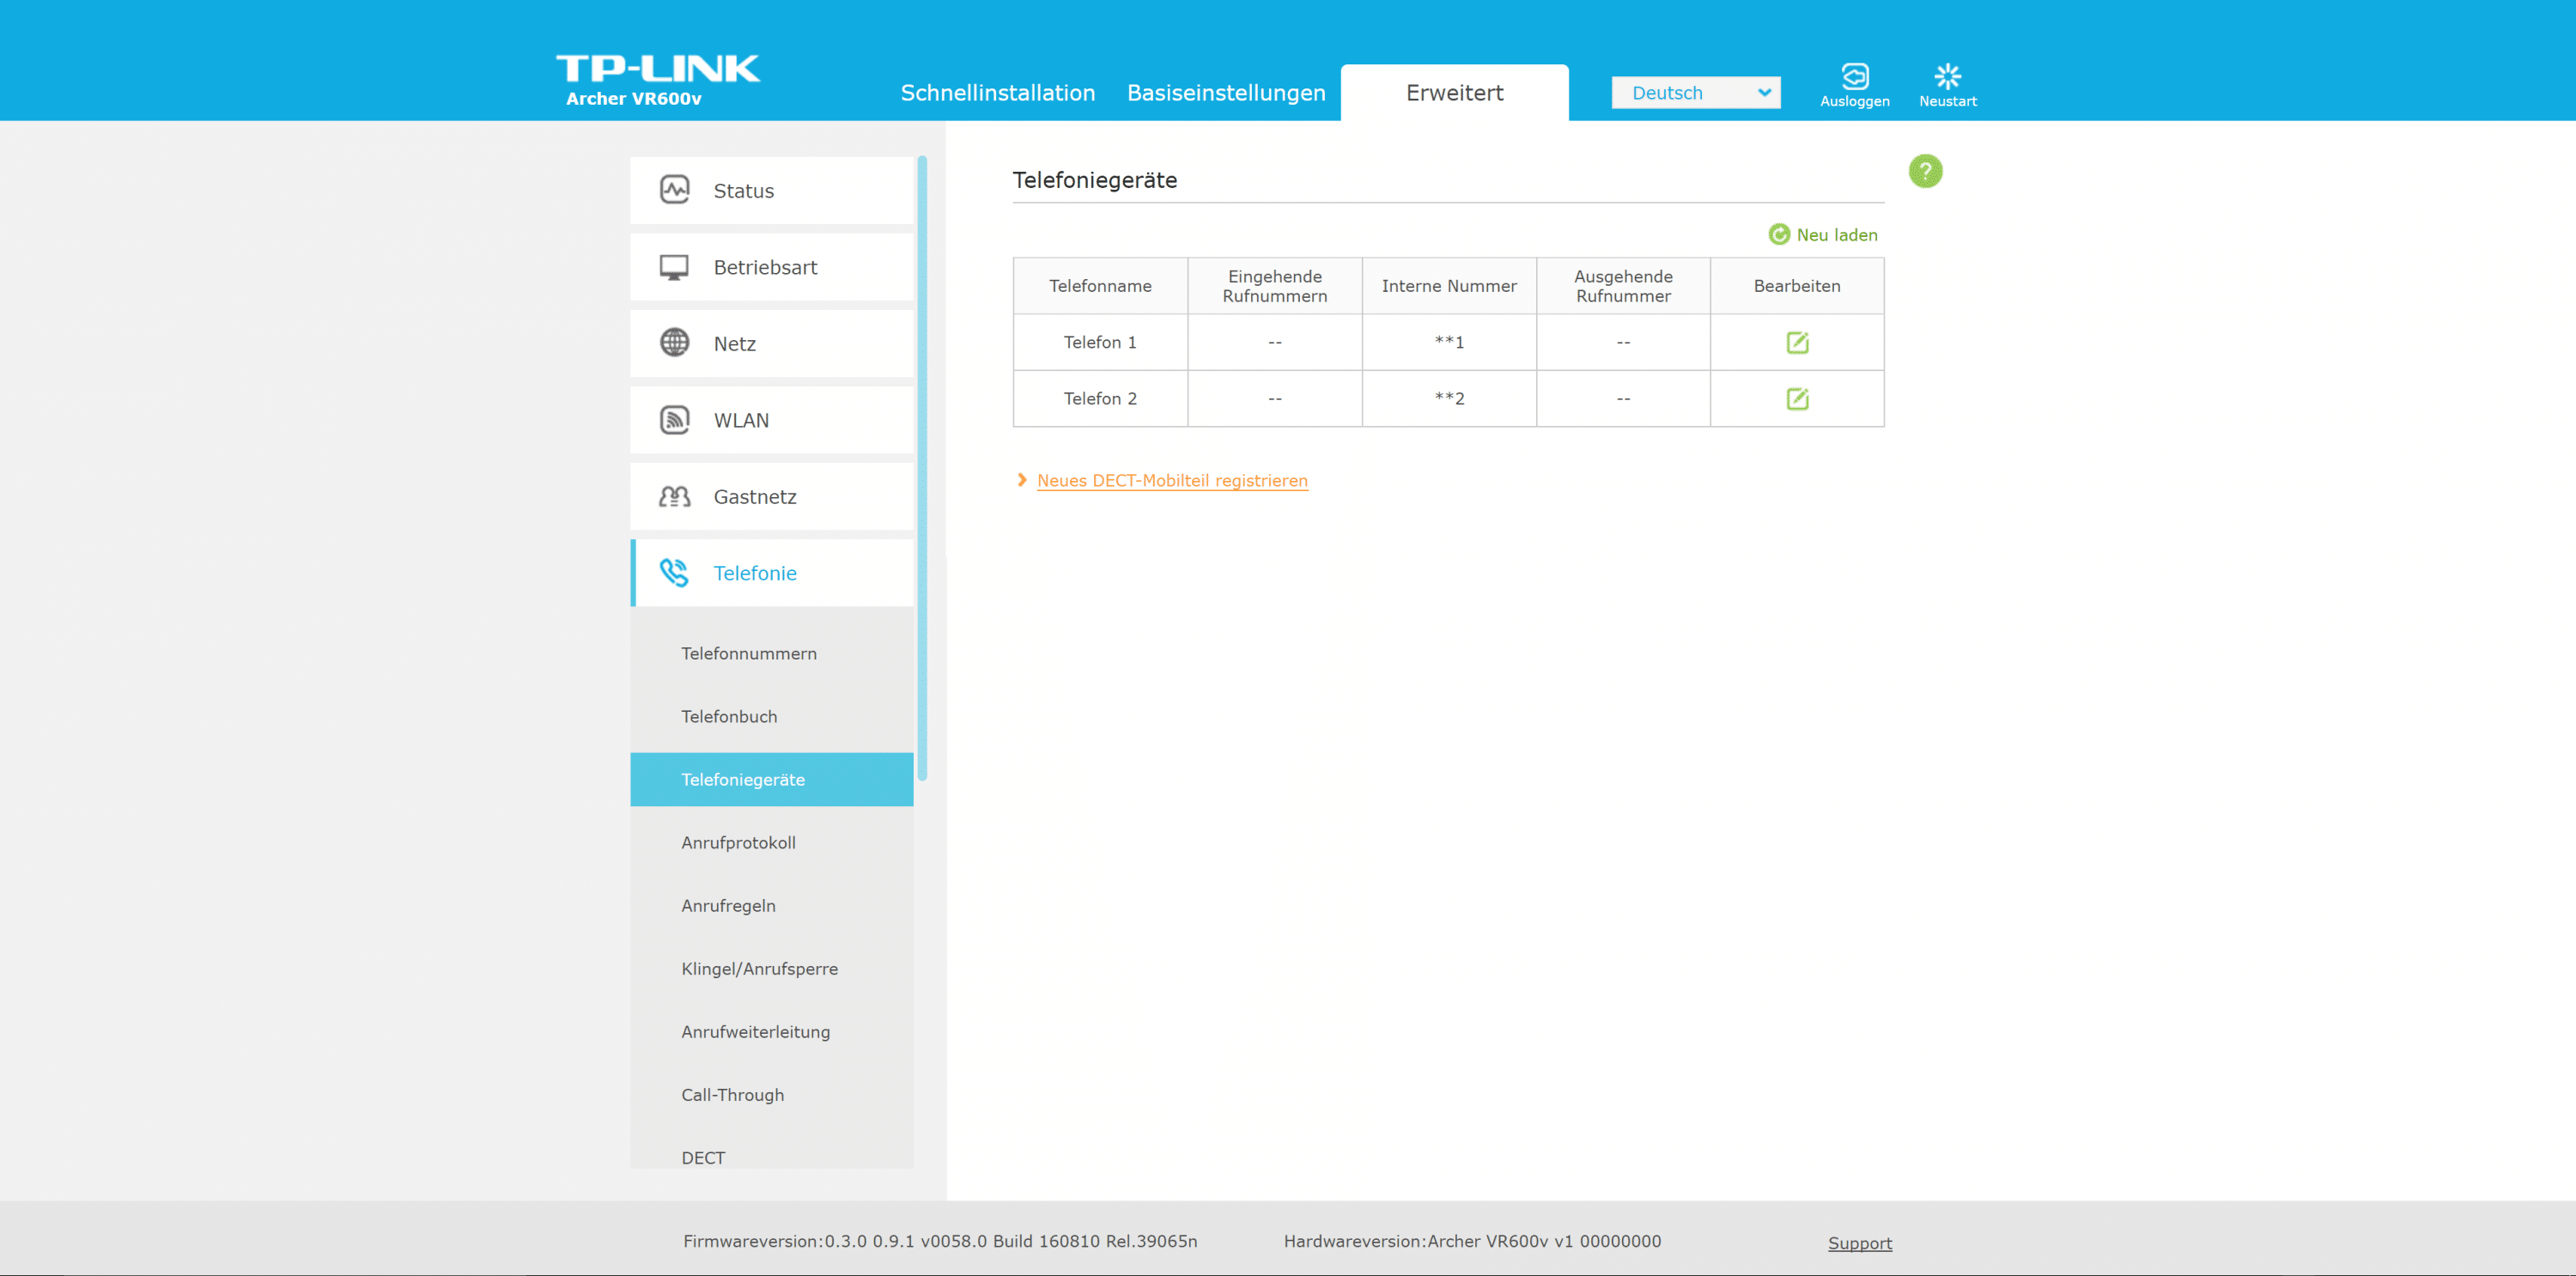Click the edit icon for Telefon 2

tap(1796, 399)
